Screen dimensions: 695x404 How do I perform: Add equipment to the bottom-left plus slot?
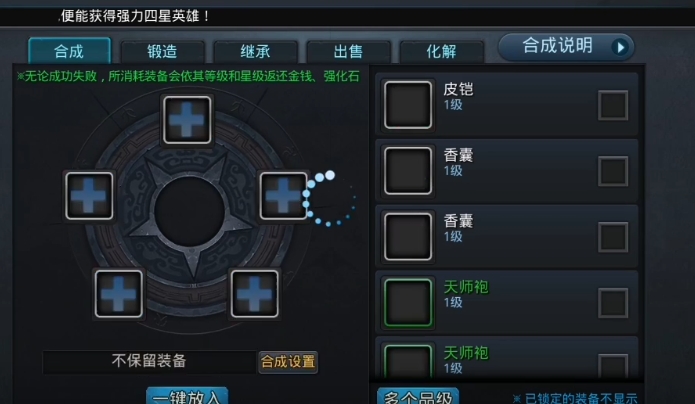119,294
